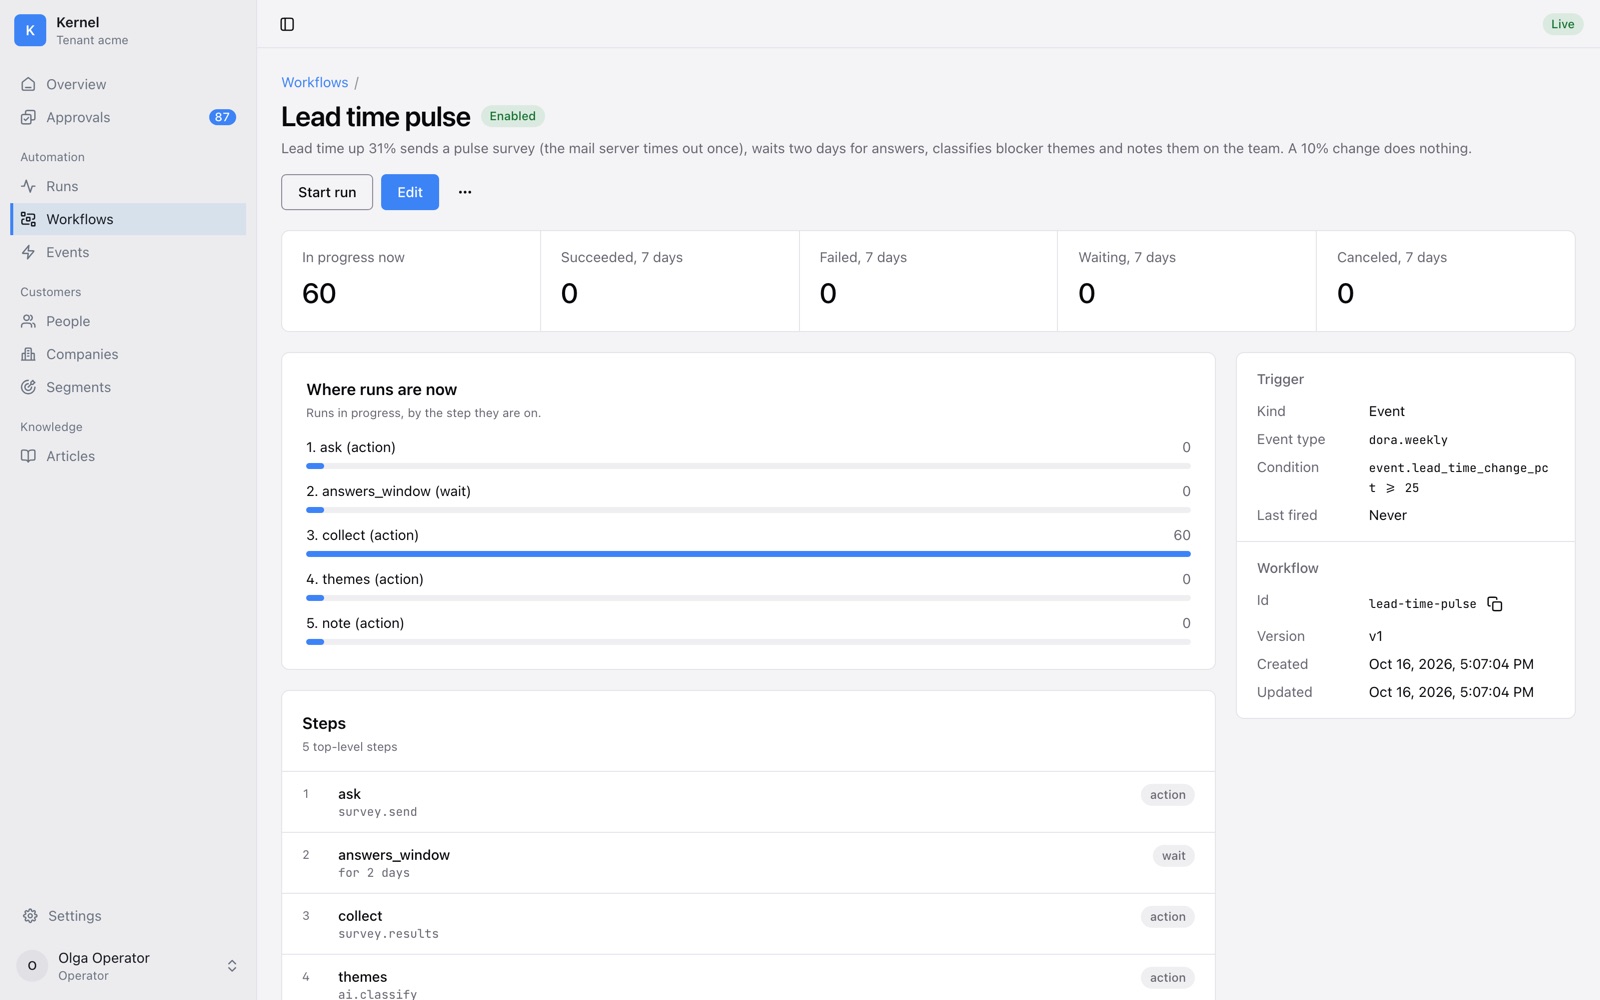Click the dora.weekly event type value
The height and width of the screenshot is (1000, 1600).
(x=1408, y=440)
